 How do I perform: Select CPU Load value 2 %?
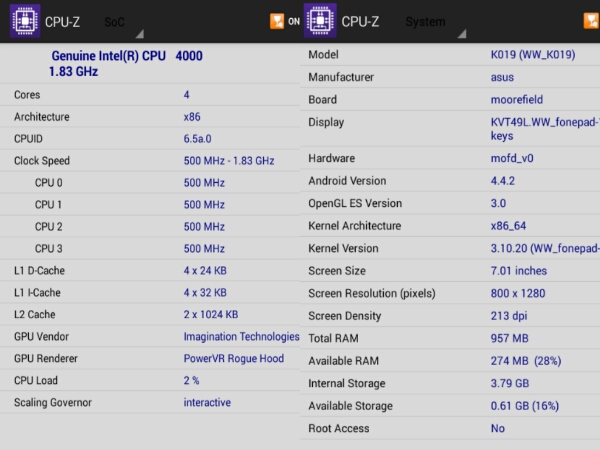pyautogui.click(x=191, y=380)
